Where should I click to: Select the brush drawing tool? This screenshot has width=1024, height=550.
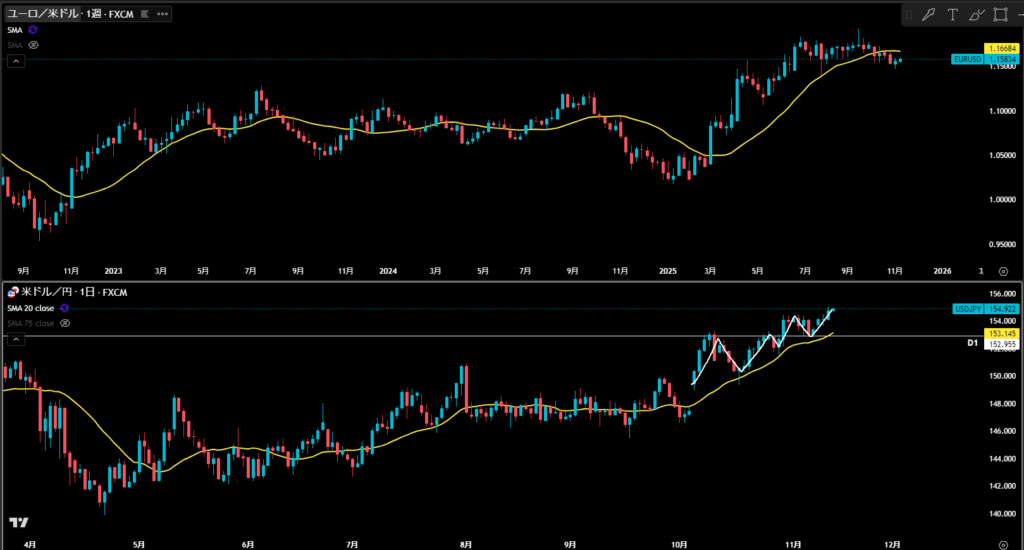(975, 14)
